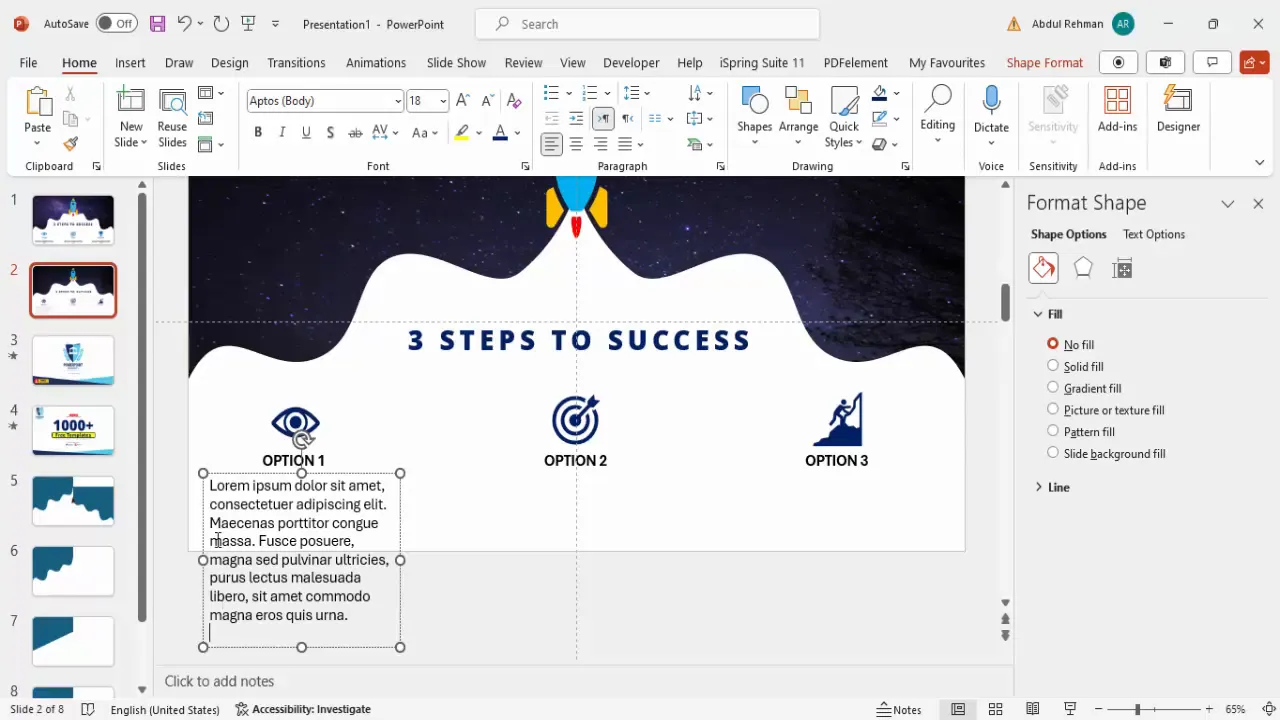Collapse the Fill section
Viewport: 1280px width, 720px height.
pos(1048,314)
